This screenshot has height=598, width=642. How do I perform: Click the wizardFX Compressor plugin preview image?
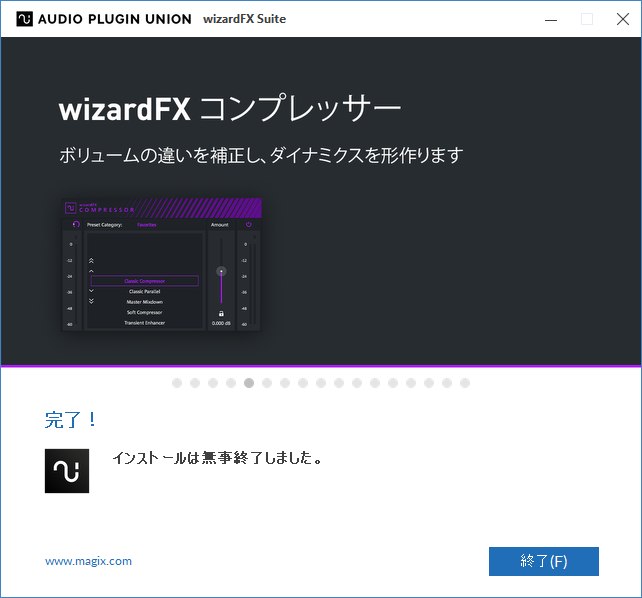[x=161, y=264]
